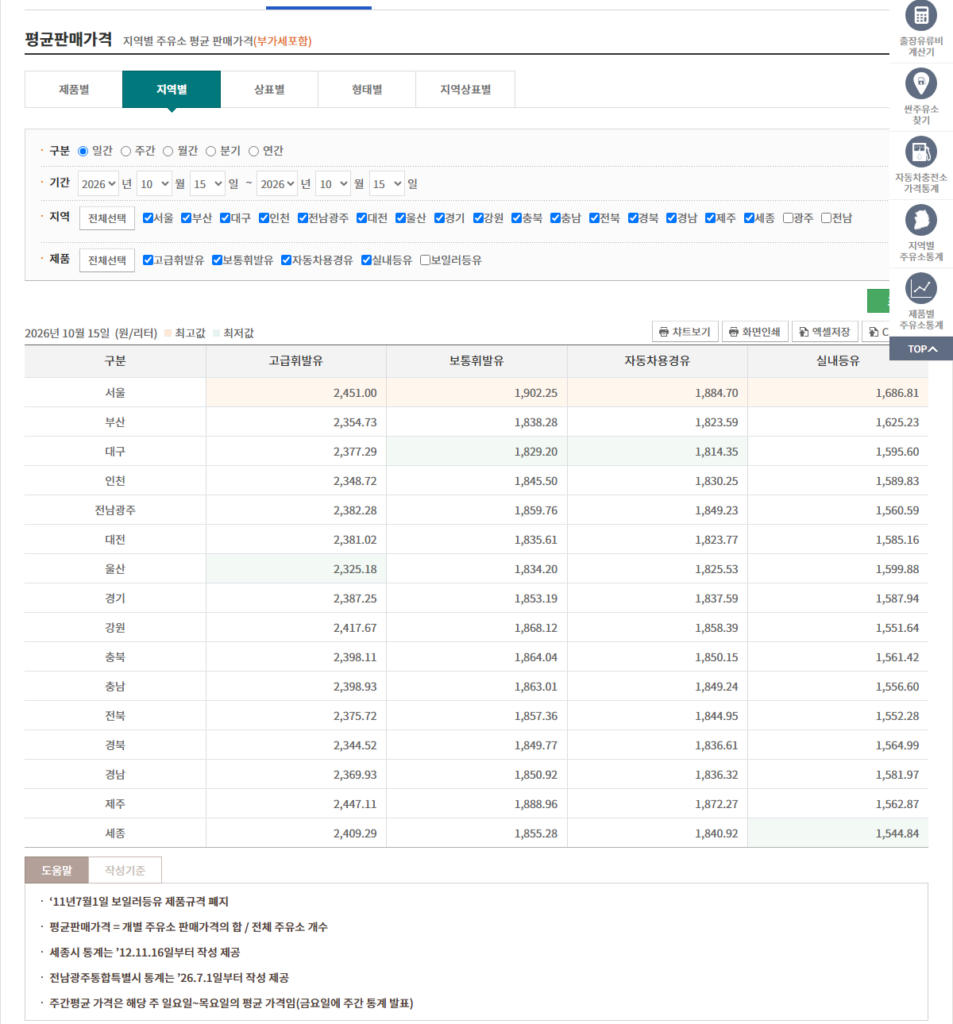Uncheck the 자동차용경유 product checkbox

[x=286, y=260]
